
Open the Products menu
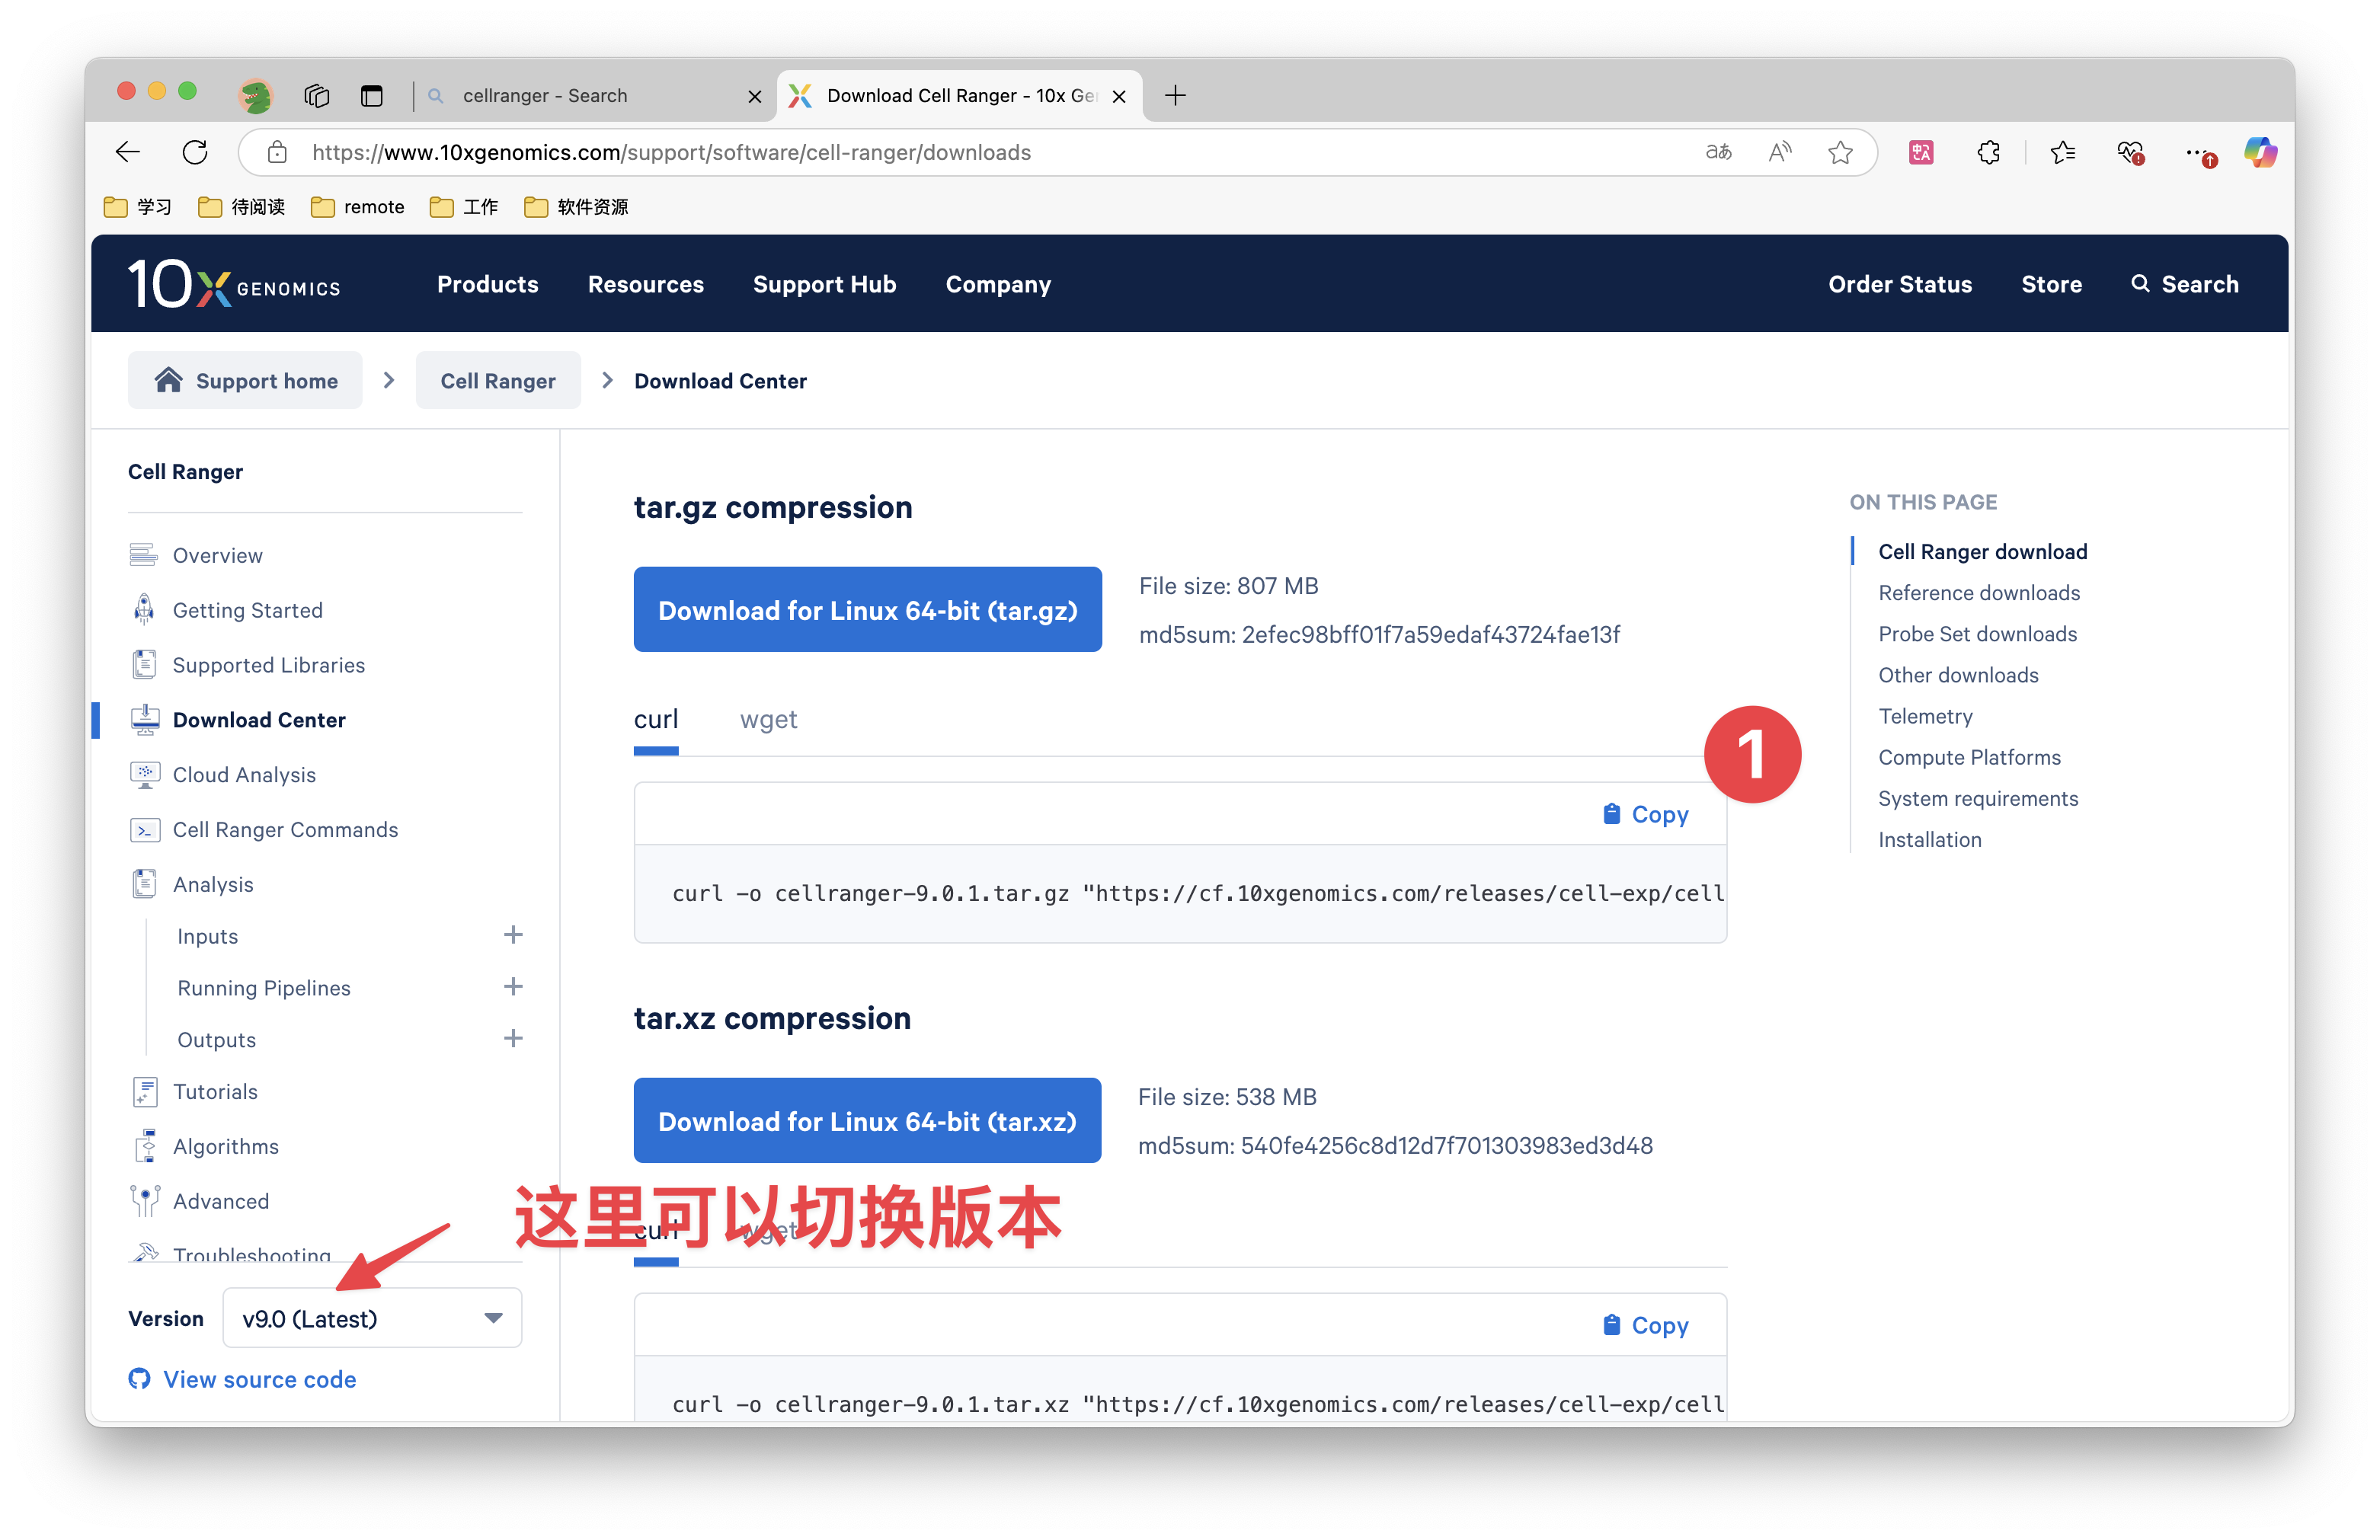point(487,284)
